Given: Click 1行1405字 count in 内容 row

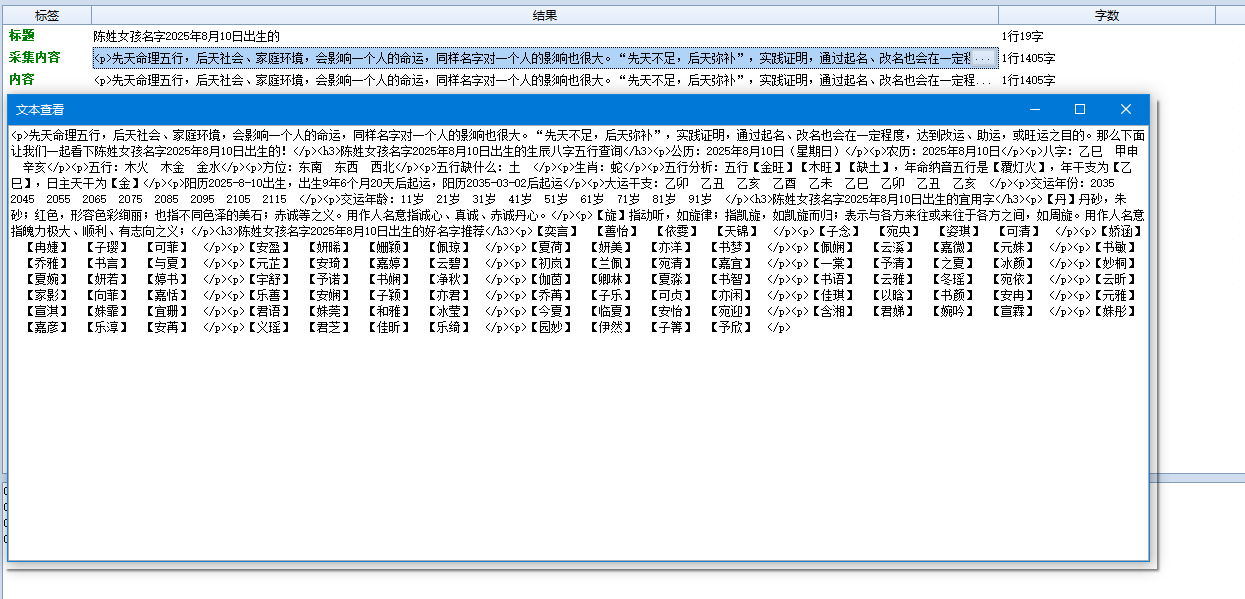Looking at the screenshot, I should click(1028, 80).
